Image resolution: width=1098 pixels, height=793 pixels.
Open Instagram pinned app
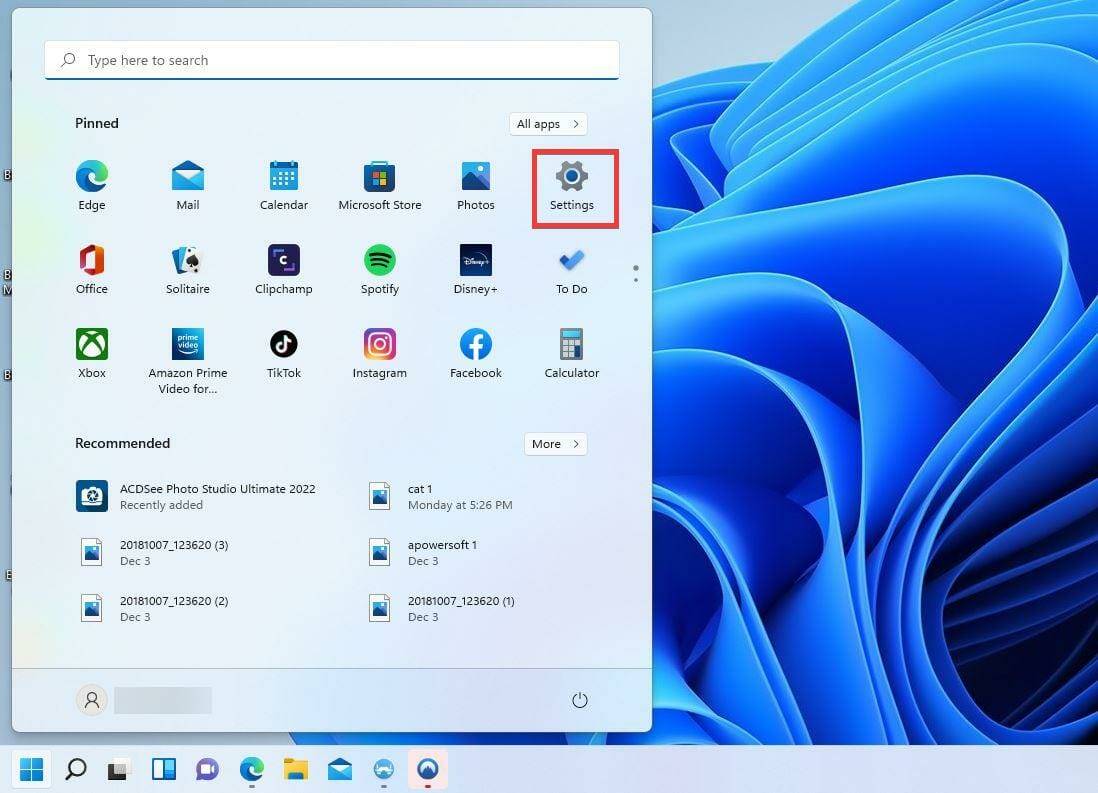[x=379, y=343]
